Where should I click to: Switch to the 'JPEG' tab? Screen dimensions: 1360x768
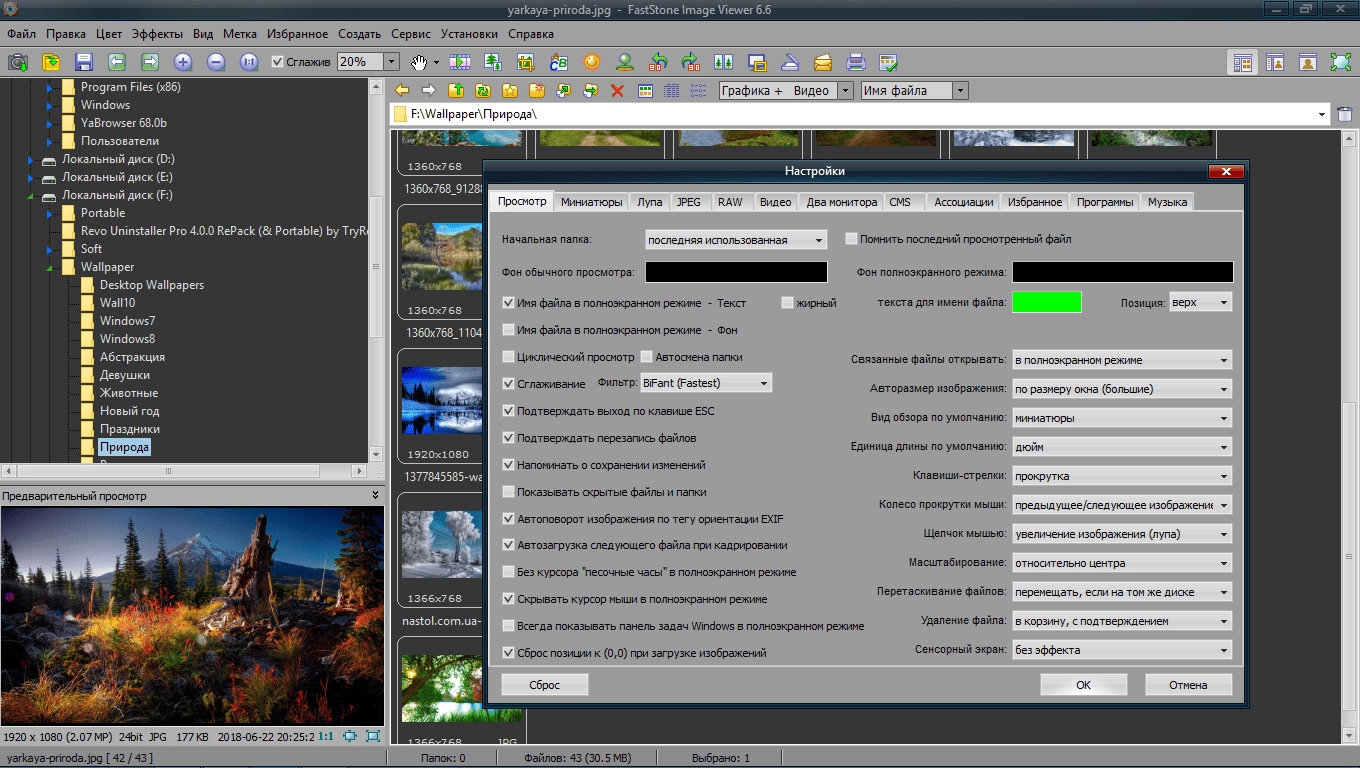pyautogui.click(x=689, y=202)
